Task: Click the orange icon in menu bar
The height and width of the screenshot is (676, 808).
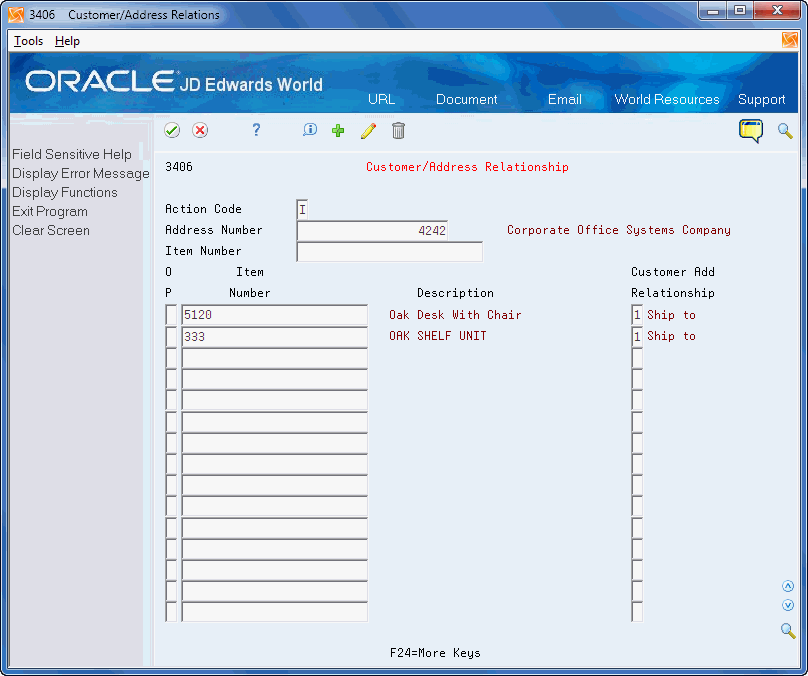Action: click(x=789, y=40)
